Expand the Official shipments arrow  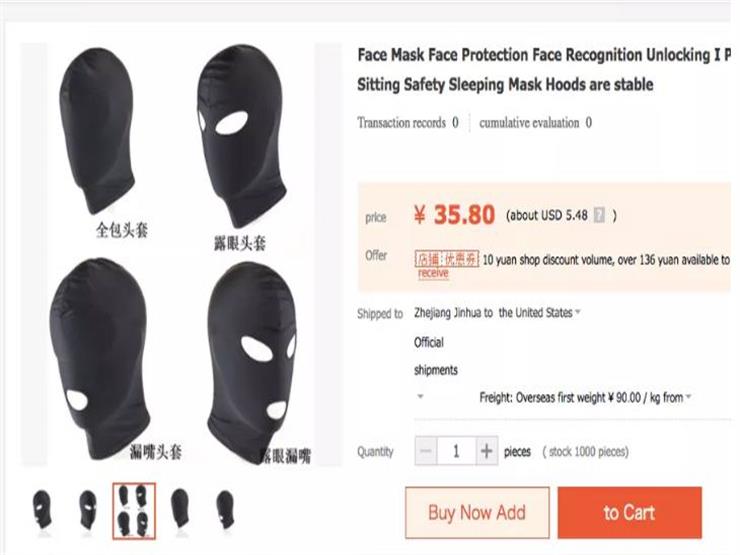tap(420, 397)
